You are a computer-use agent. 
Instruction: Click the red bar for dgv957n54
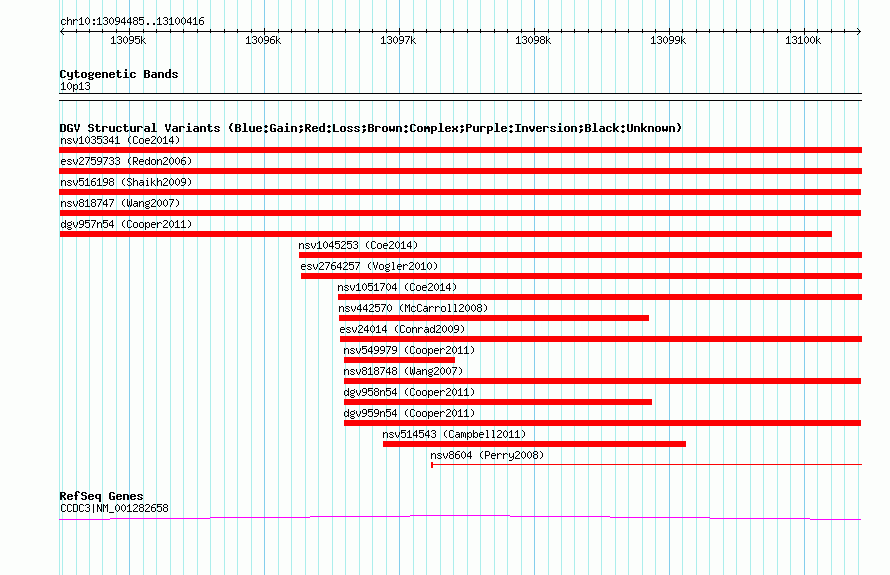point(446,234)
